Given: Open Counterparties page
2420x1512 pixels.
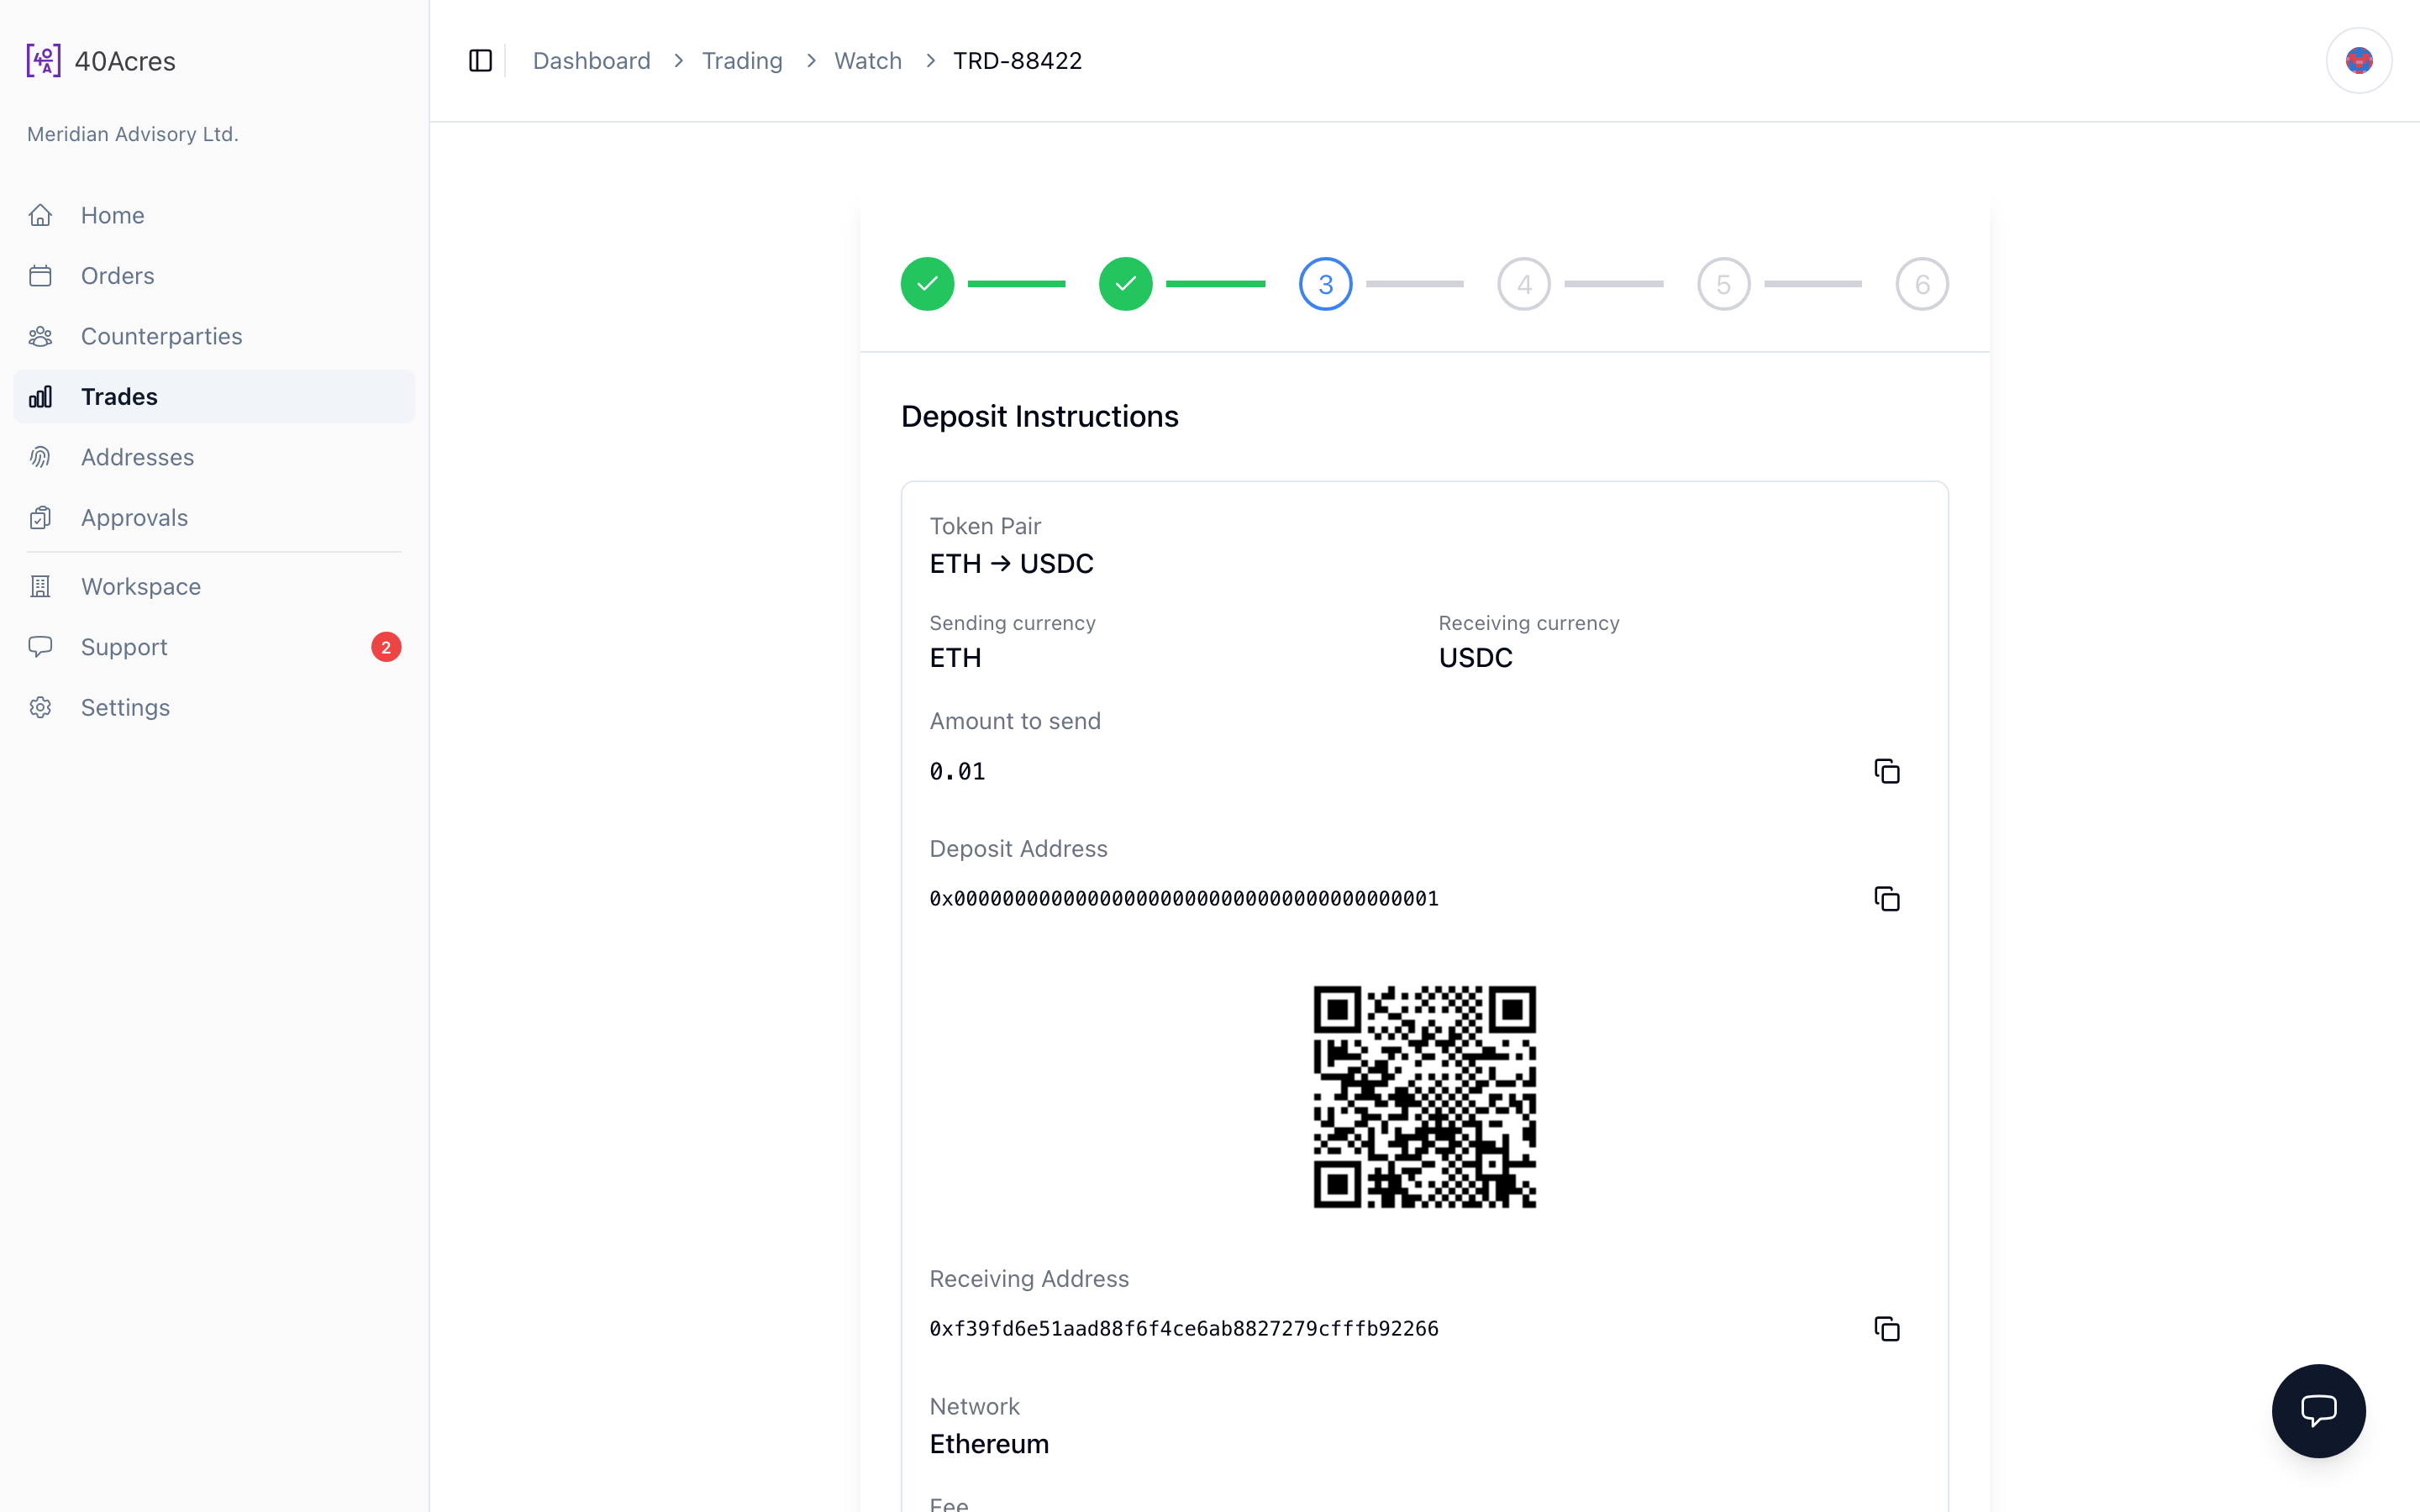Looking at the screenshot, I should click(x=214, y=336).
